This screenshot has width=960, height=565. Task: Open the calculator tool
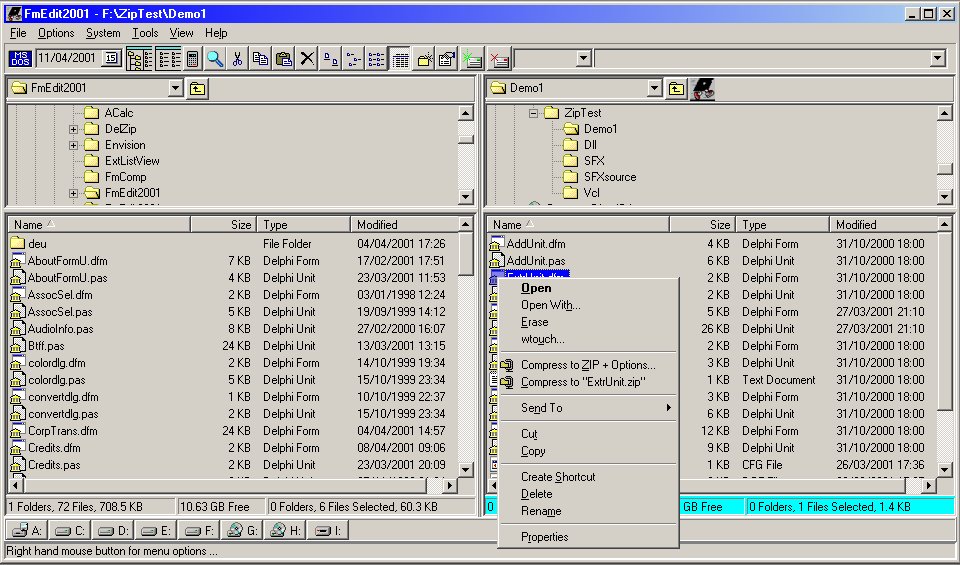point(193,59)
